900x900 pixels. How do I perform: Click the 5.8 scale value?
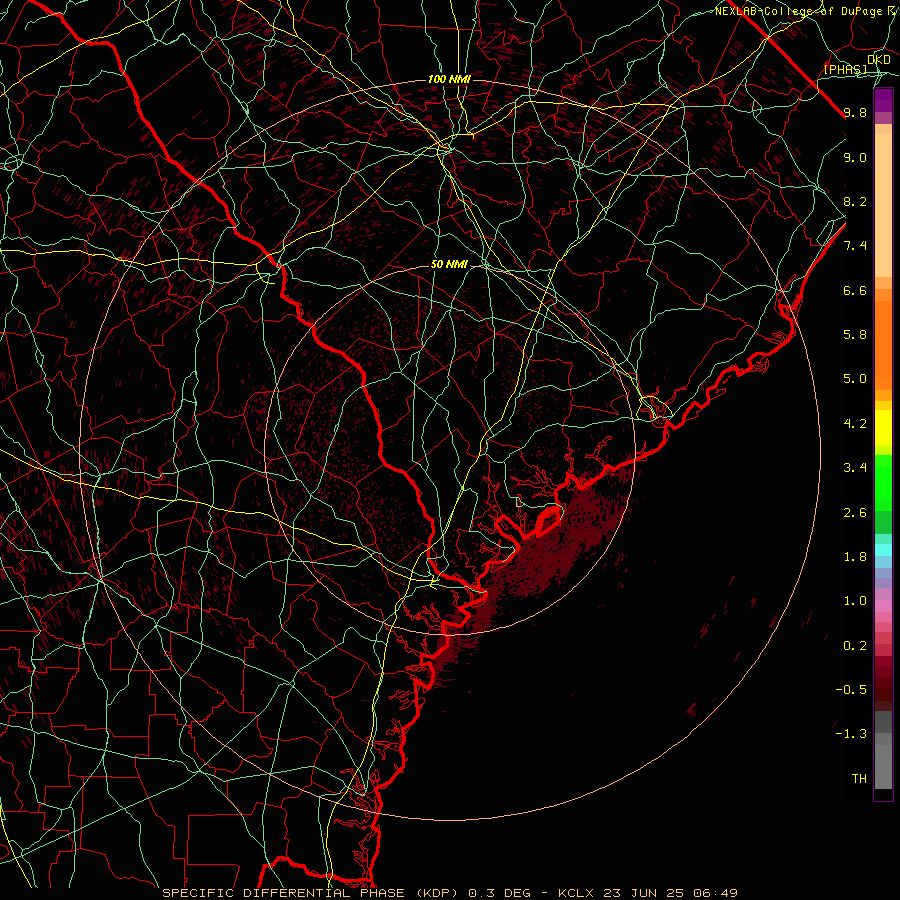[x=855, y=335]
